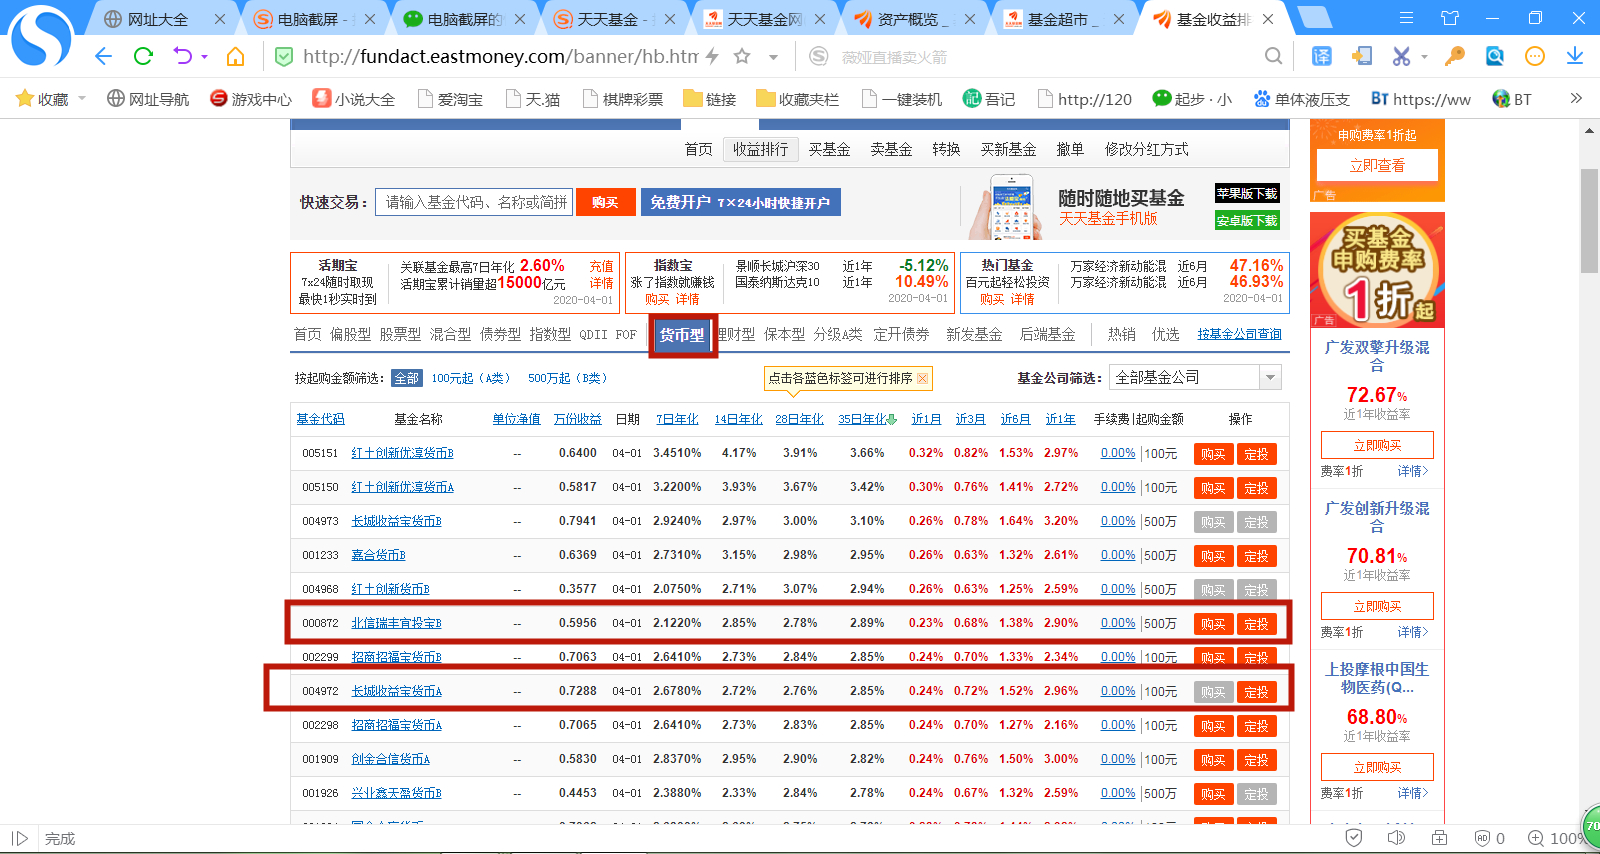Click 立即查看 in the ad banner
The width and height of the screenshot is (1600, 854).
[x=1377, y=165]
